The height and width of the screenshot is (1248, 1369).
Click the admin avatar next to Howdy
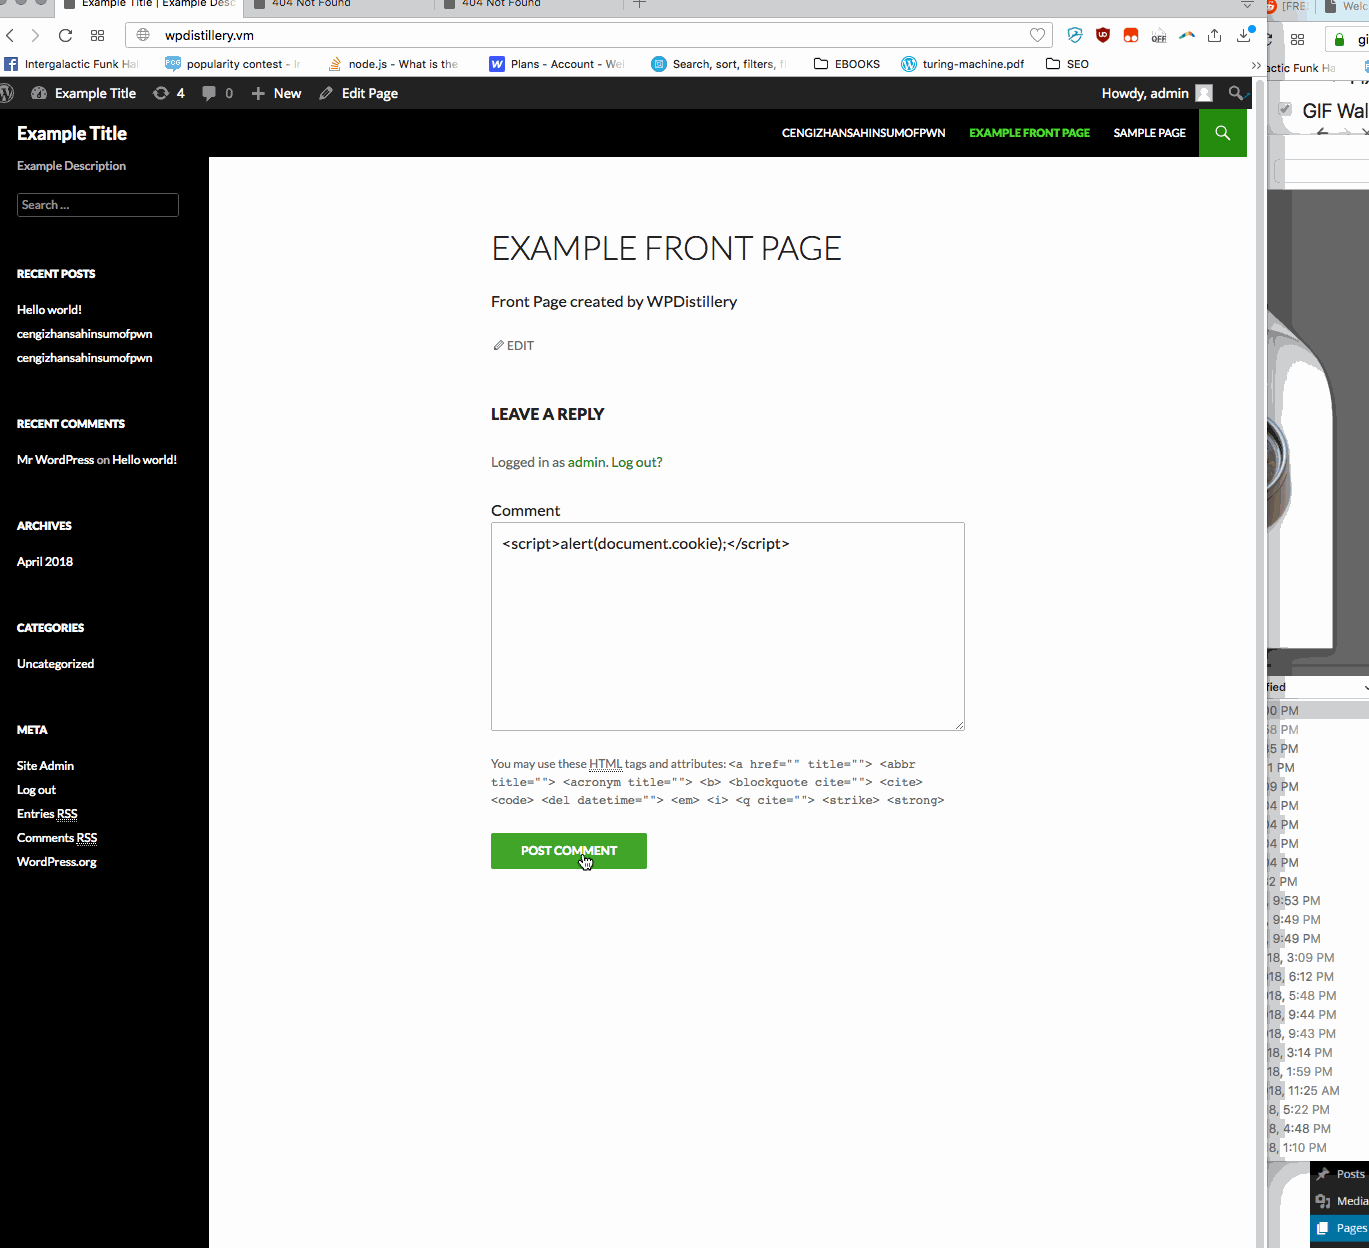coord(1204,93)
